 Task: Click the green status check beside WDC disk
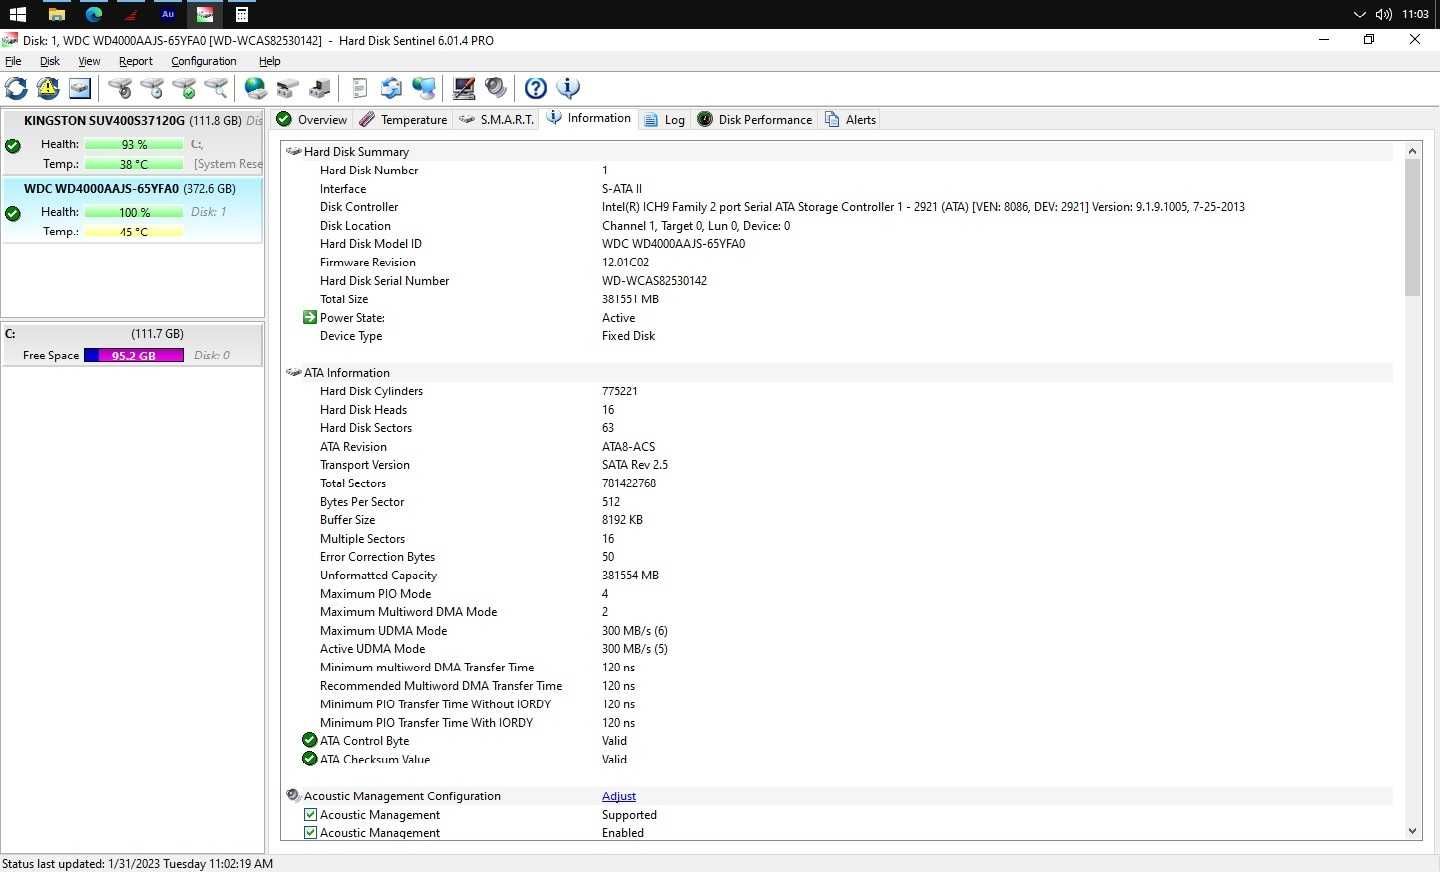tap(13, 213)
